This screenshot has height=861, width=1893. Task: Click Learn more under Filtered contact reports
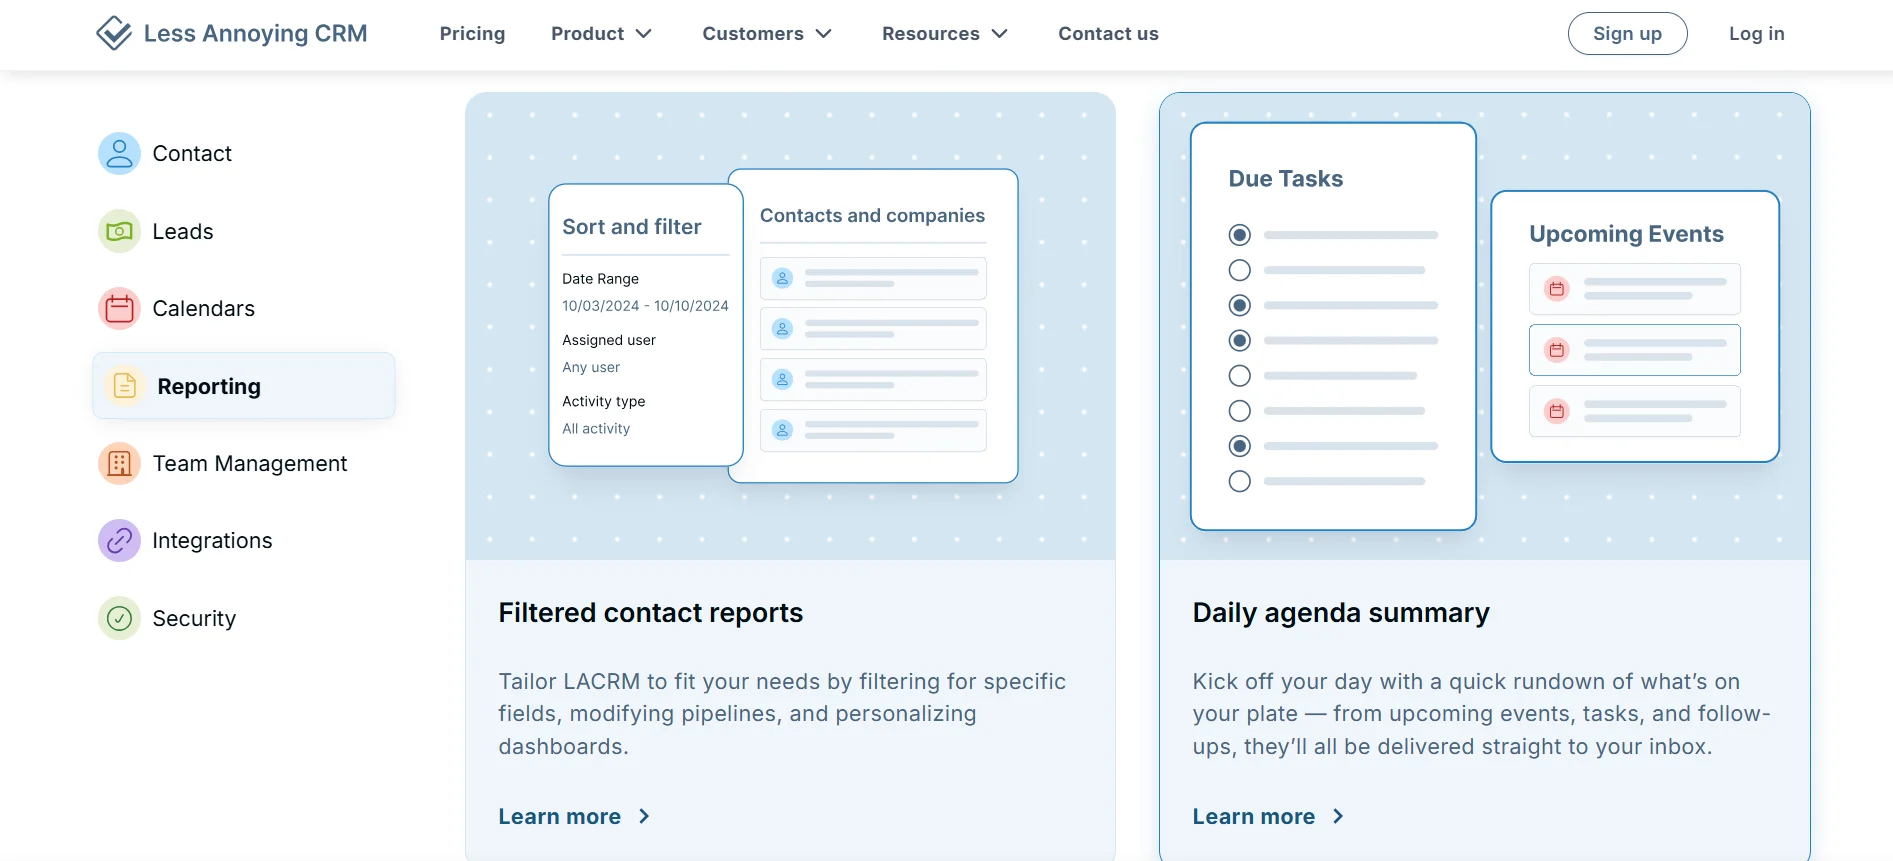pyautogui.click(x=574, y=817)
